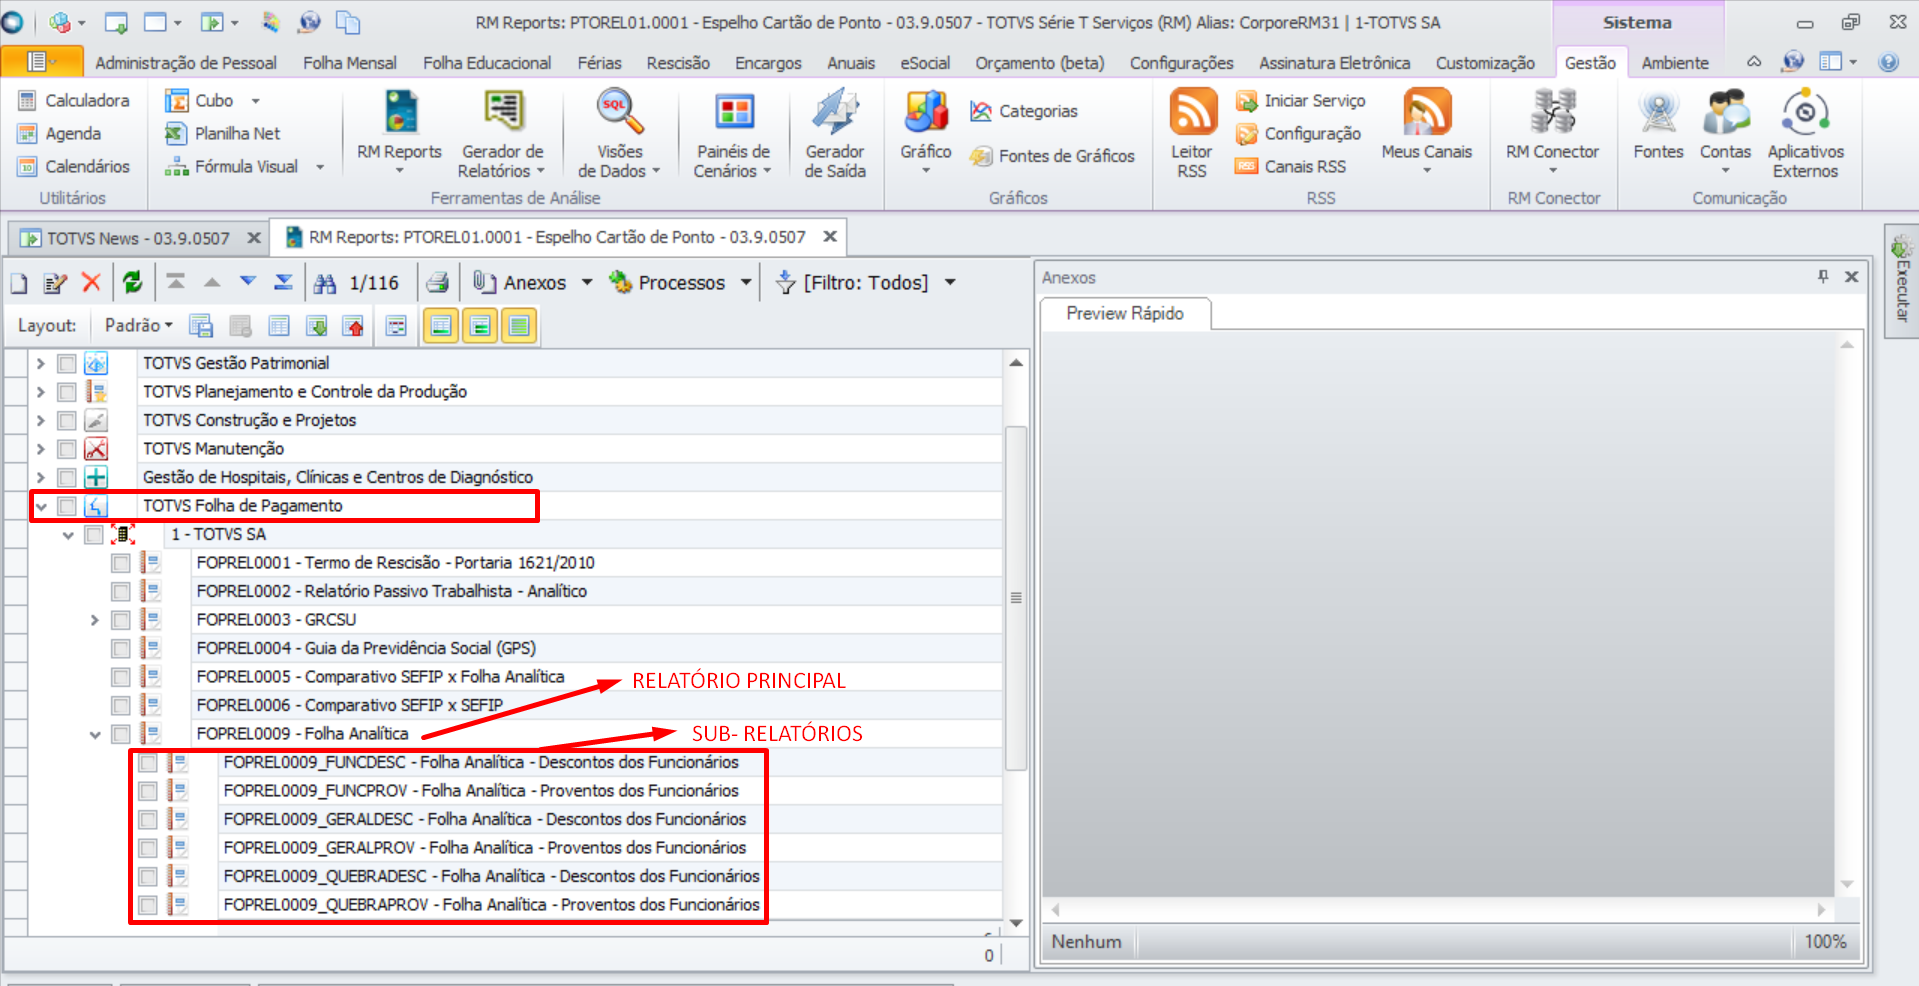1919x986 pixels.
Task: Edit the selected record
Action: coord(55,283)
